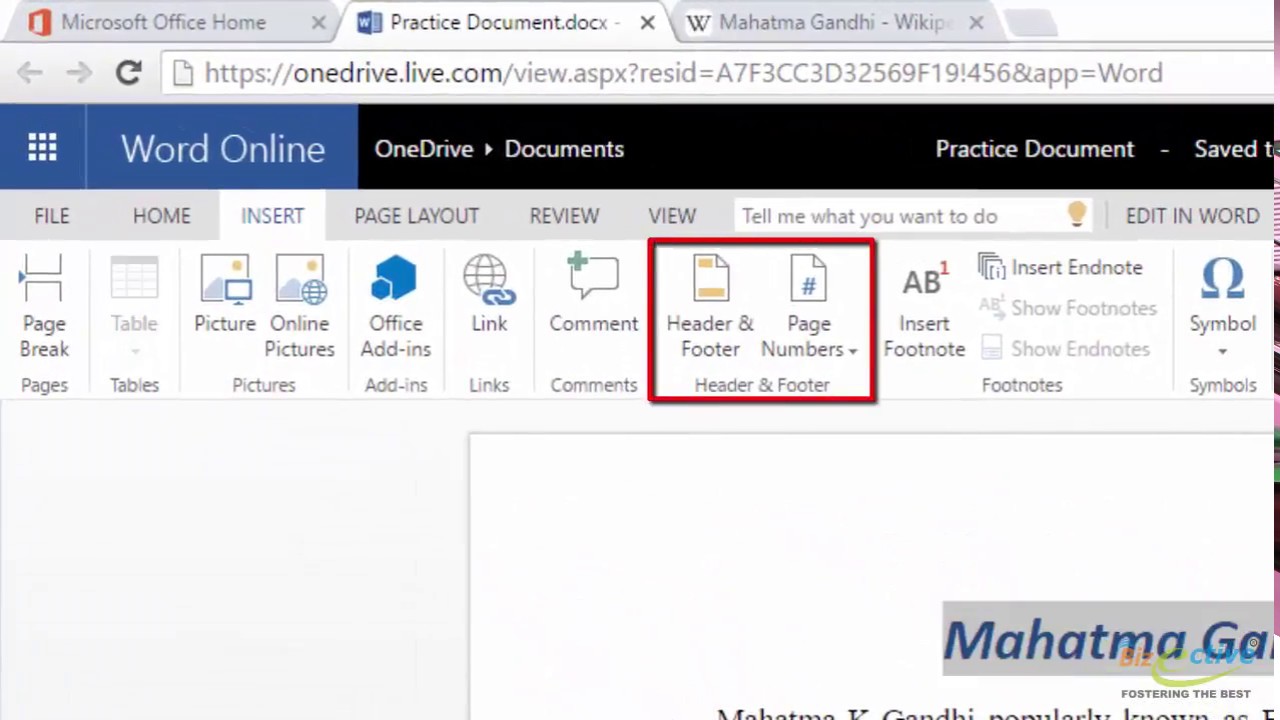Screen dimensions: 1280x720
Task: Open a new browser tab
Action: pyautogui.click(x=1032, y=23)
